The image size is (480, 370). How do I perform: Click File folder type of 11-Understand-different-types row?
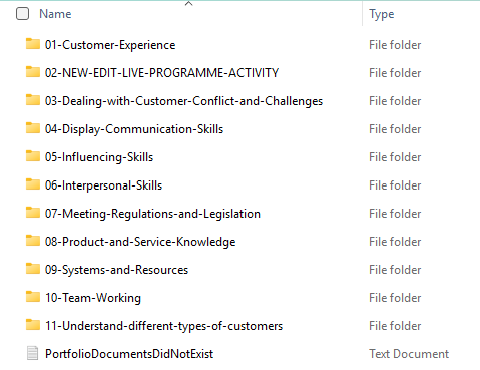395,326
